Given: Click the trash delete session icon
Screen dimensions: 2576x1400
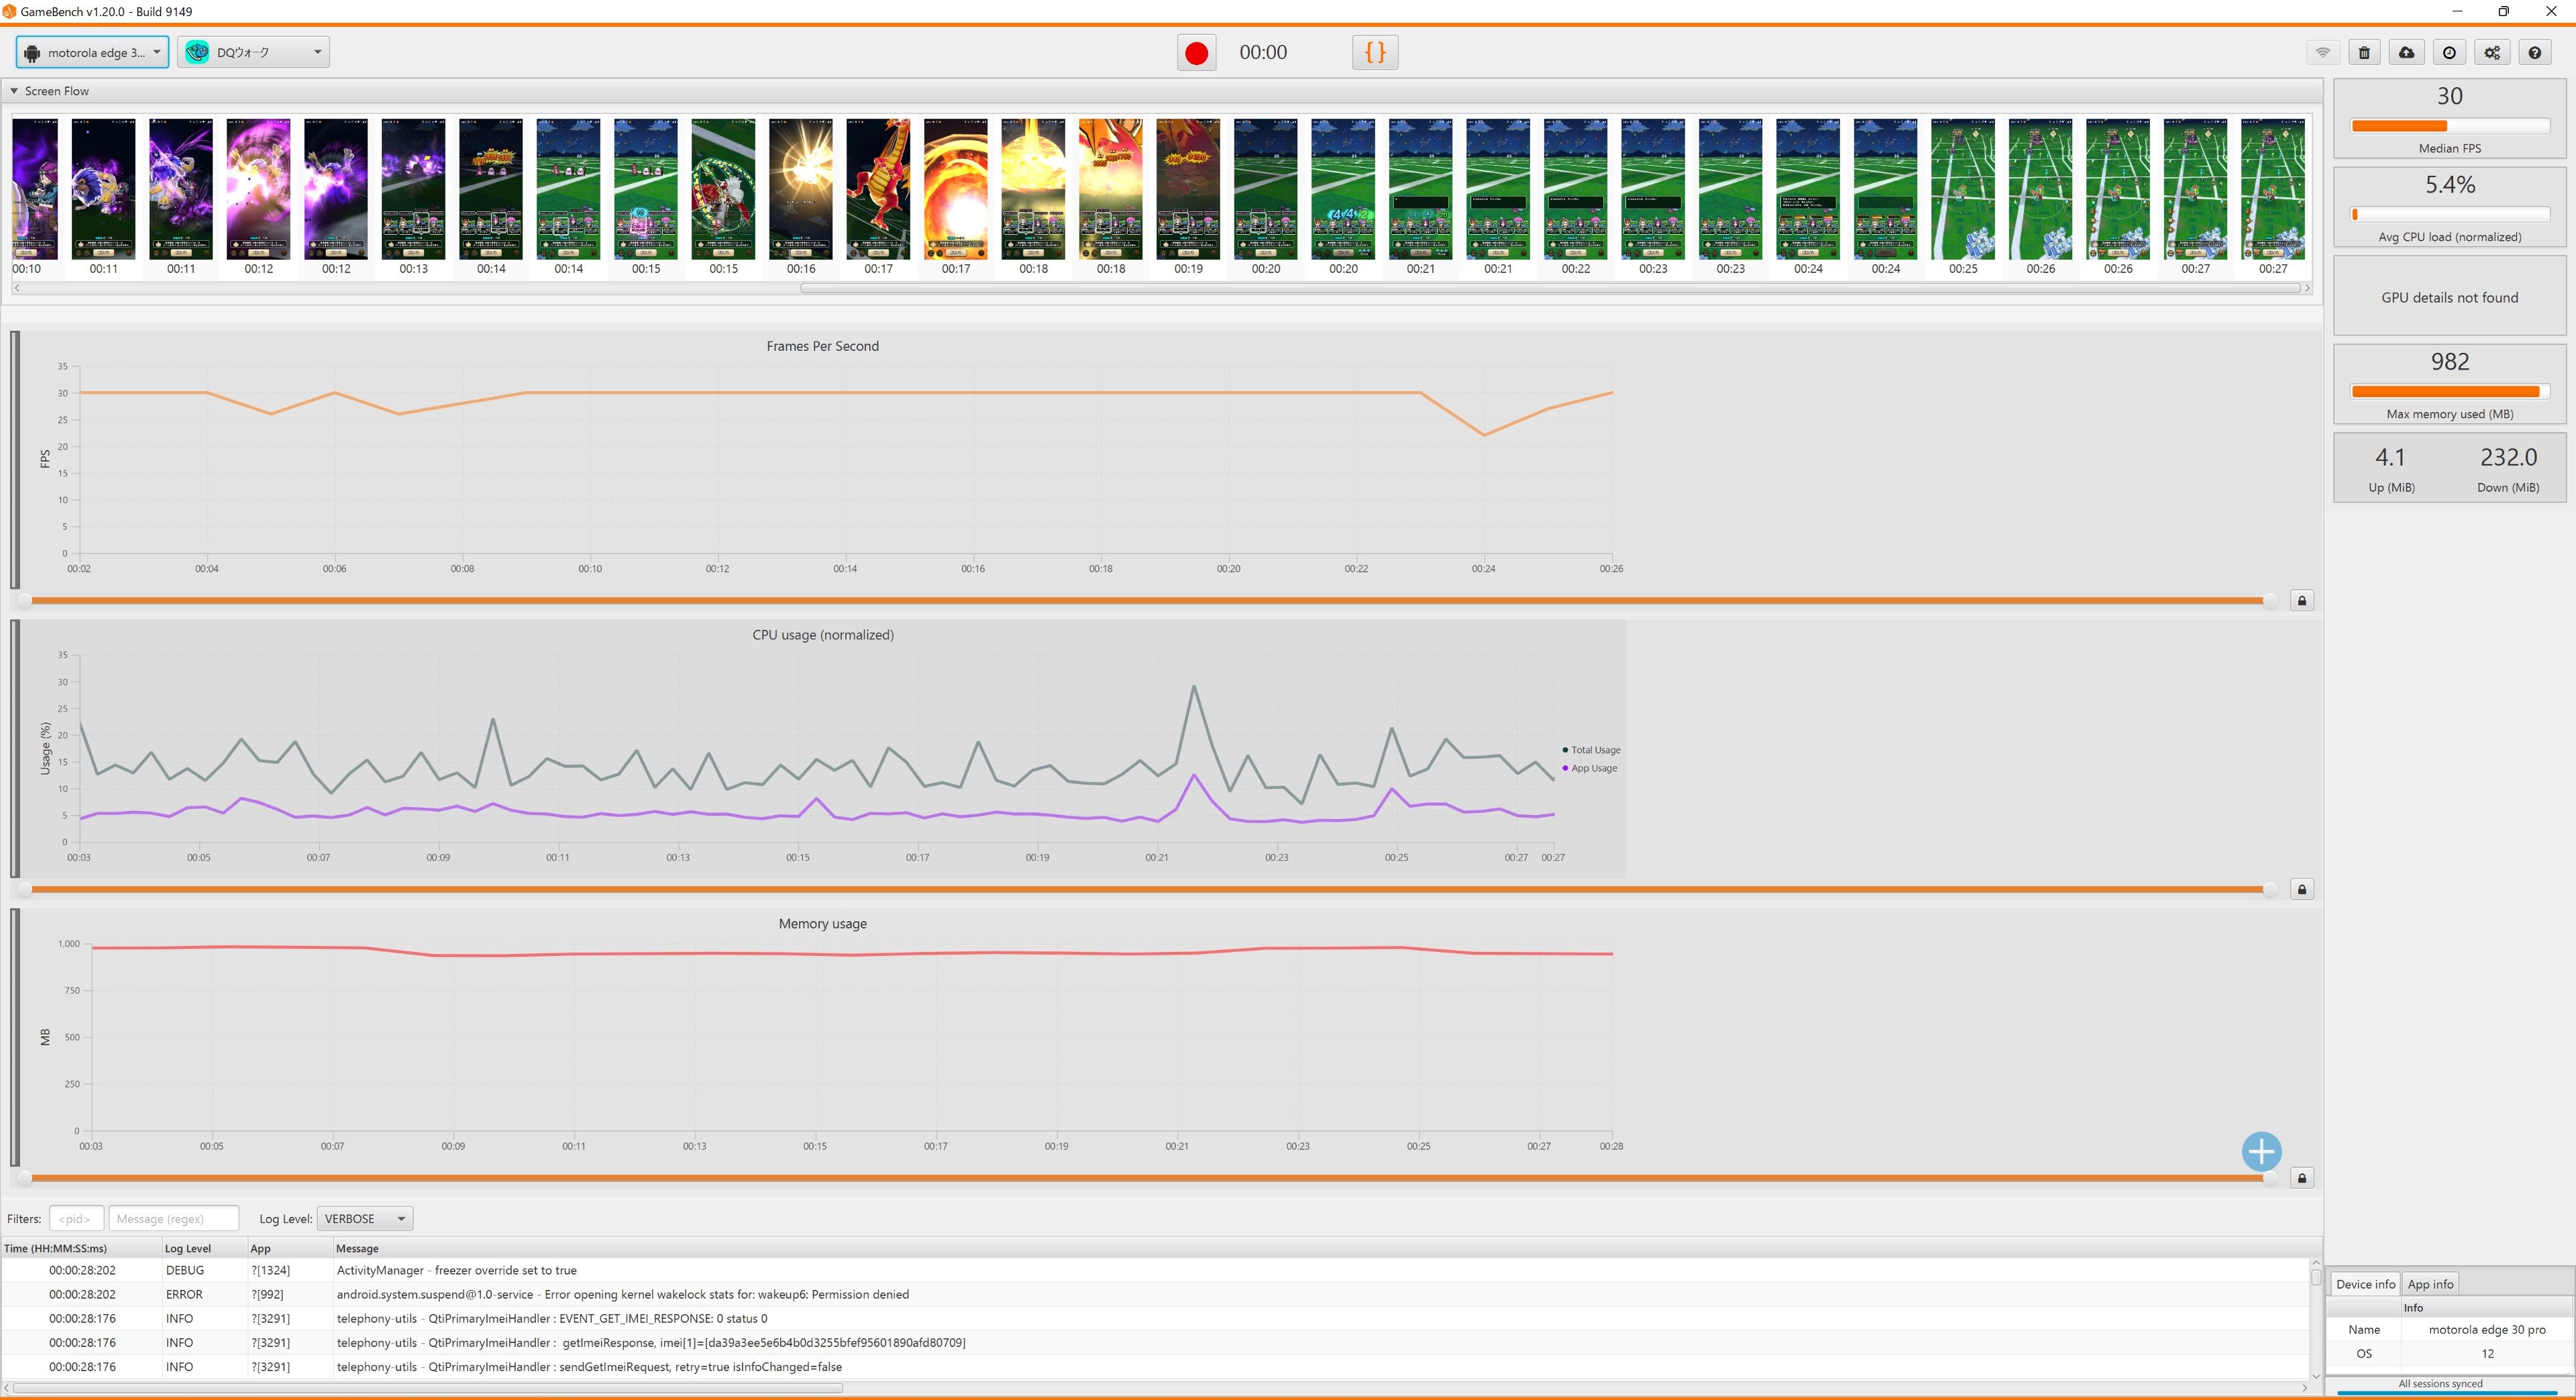Looking at the screenshot, I should [2364, 53].
